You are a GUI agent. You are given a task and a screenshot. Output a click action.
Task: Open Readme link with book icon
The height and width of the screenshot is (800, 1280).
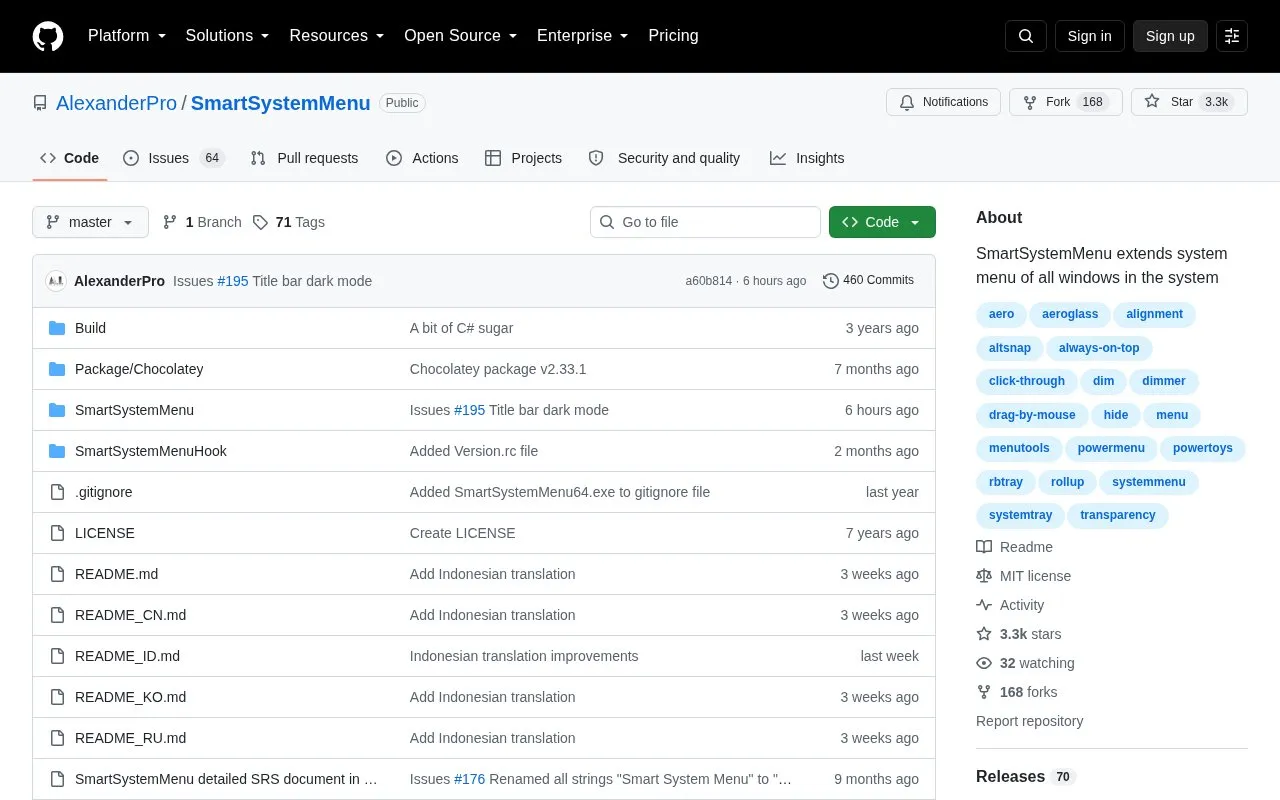1014,547
